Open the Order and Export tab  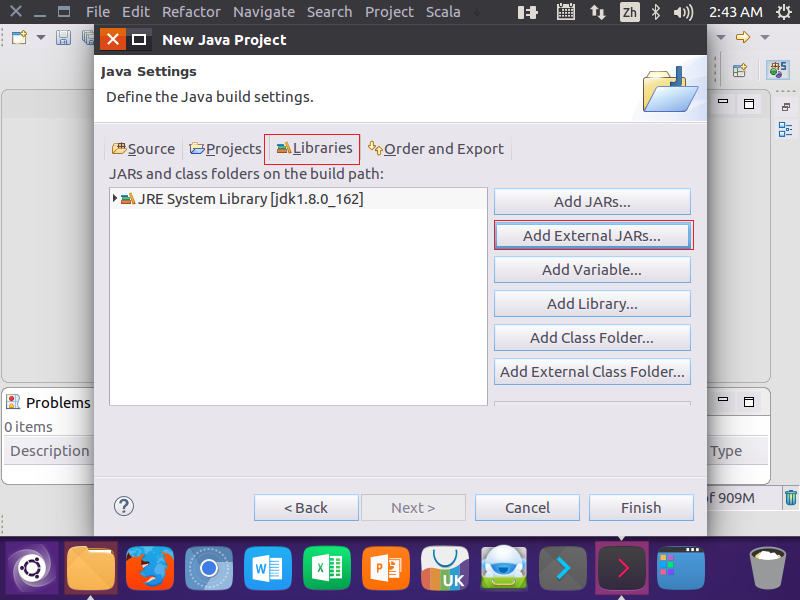pos(436,149)
